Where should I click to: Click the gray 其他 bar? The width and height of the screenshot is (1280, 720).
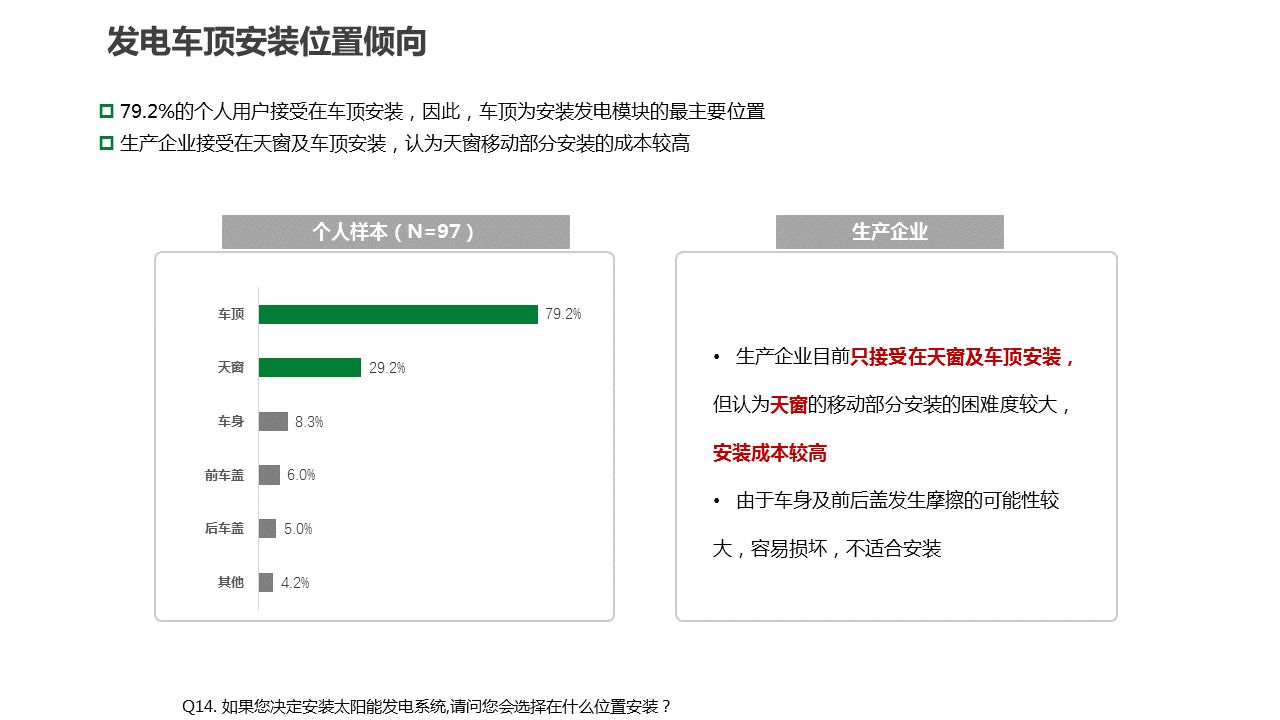(x=266, y=582)
